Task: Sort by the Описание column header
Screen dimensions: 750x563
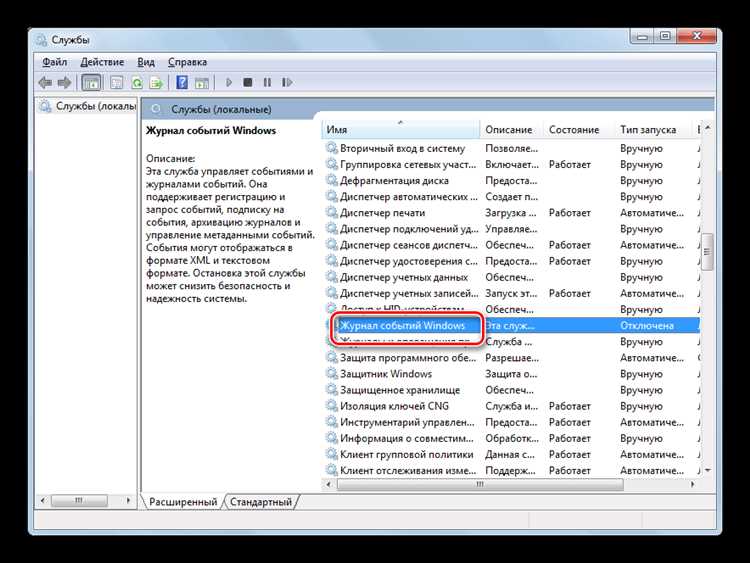Action: (x=511, y=130)
